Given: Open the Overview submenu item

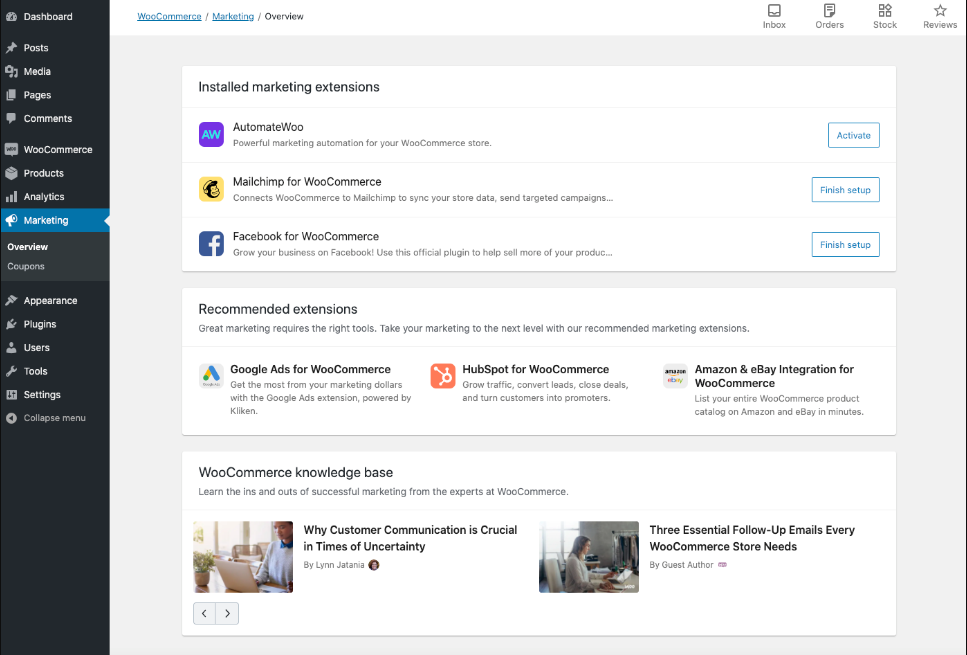Looking at the screenshot, I should click(28, 247).
